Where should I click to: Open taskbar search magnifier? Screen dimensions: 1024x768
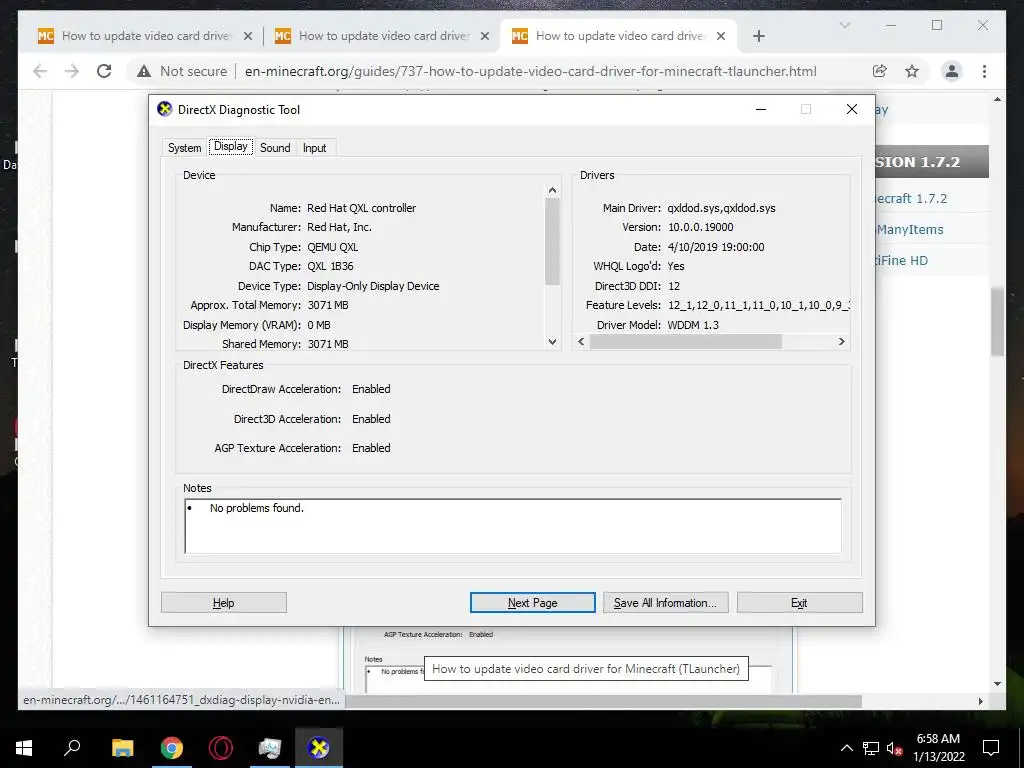pos(72,747)
